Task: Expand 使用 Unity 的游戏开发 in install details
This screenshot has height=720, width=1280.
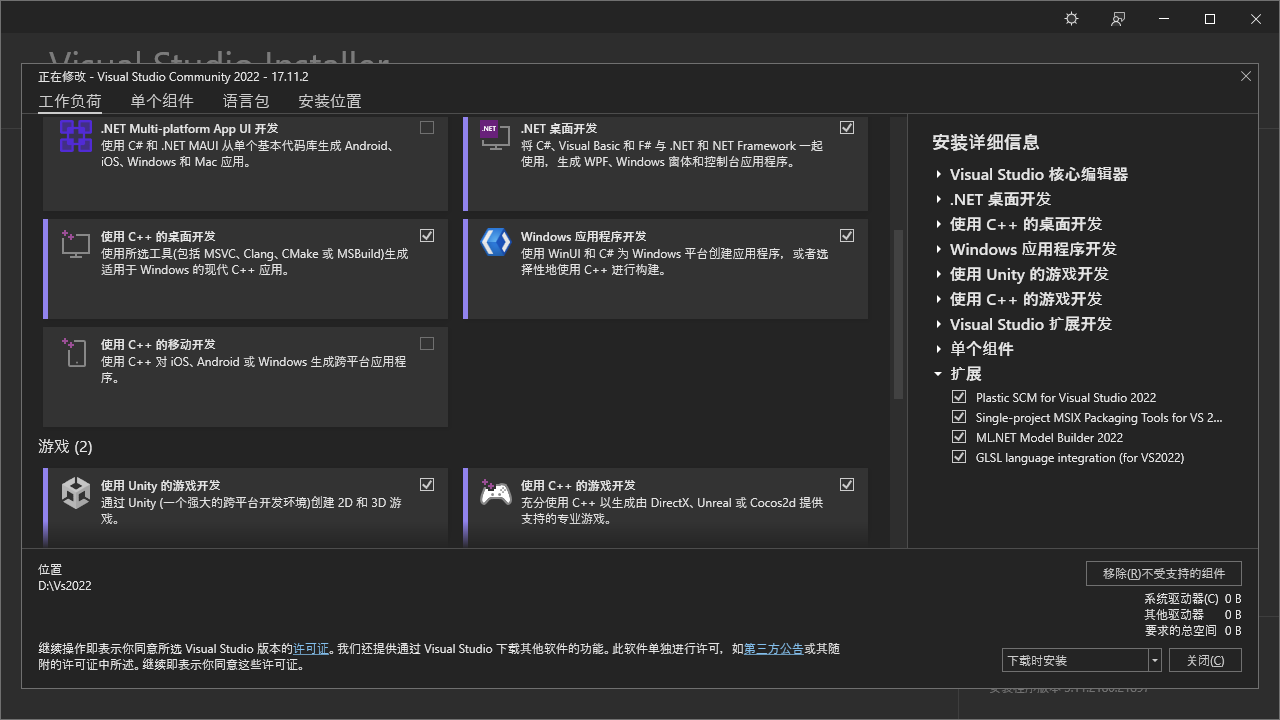Action: tap(939, 274)
